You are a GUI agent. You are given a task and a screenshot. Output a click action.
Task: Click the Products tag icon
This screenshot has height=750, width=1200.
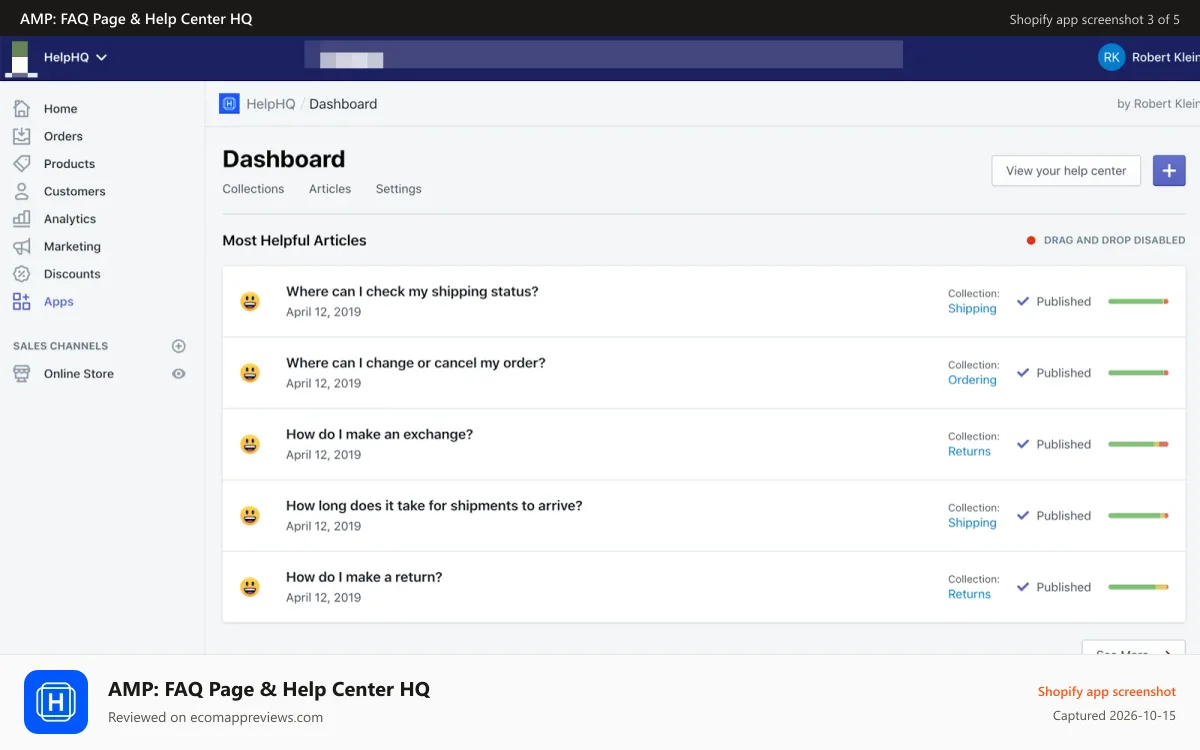[21, 163]
